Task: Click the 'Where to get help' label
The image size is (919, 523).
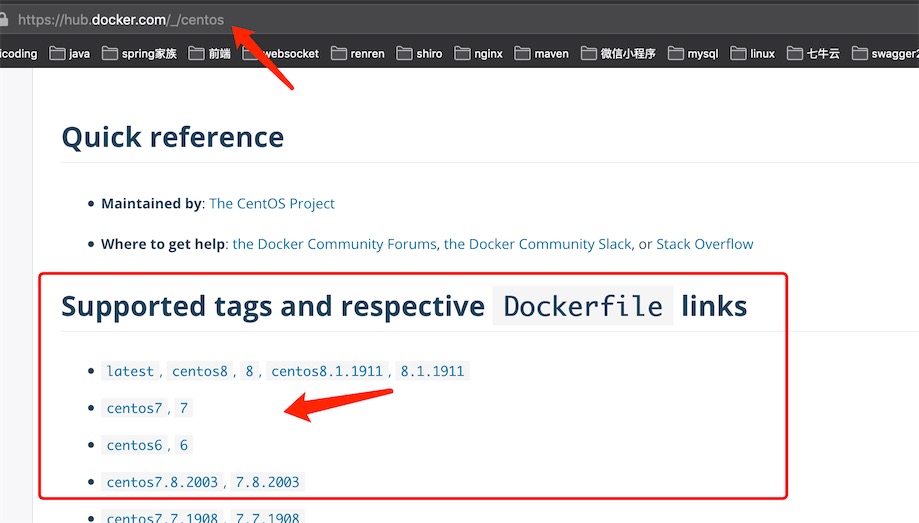Action: [164, 244]
